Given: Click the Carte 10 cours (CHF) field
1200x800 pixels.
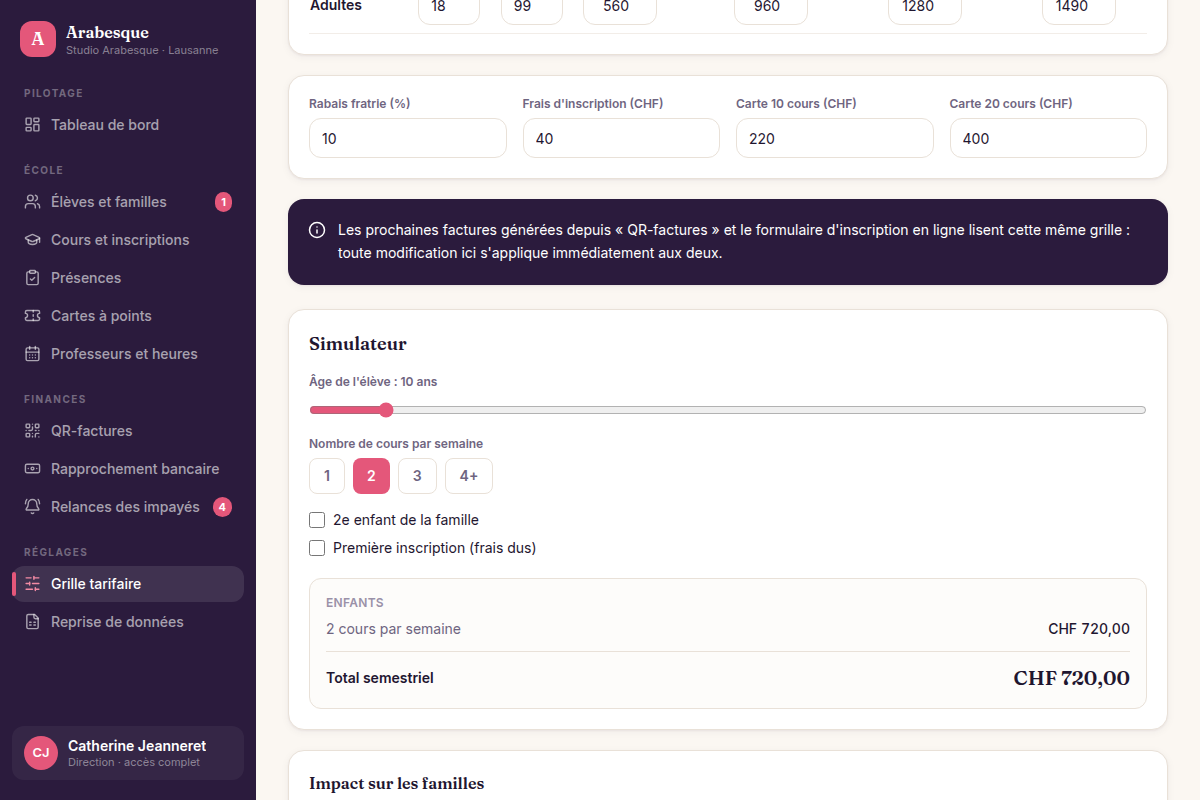Looking at the screenshot, I should tap(835, 138).
